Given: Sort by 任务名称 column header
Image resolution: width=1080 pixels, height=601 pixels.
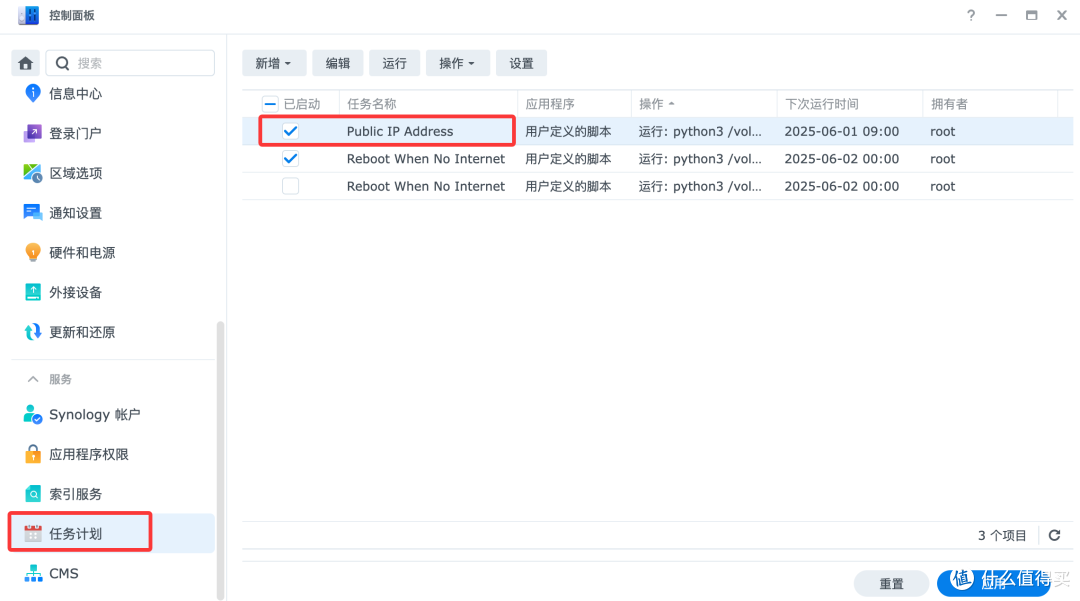Looking at the screenshot, I should click(x=428, y=104).
